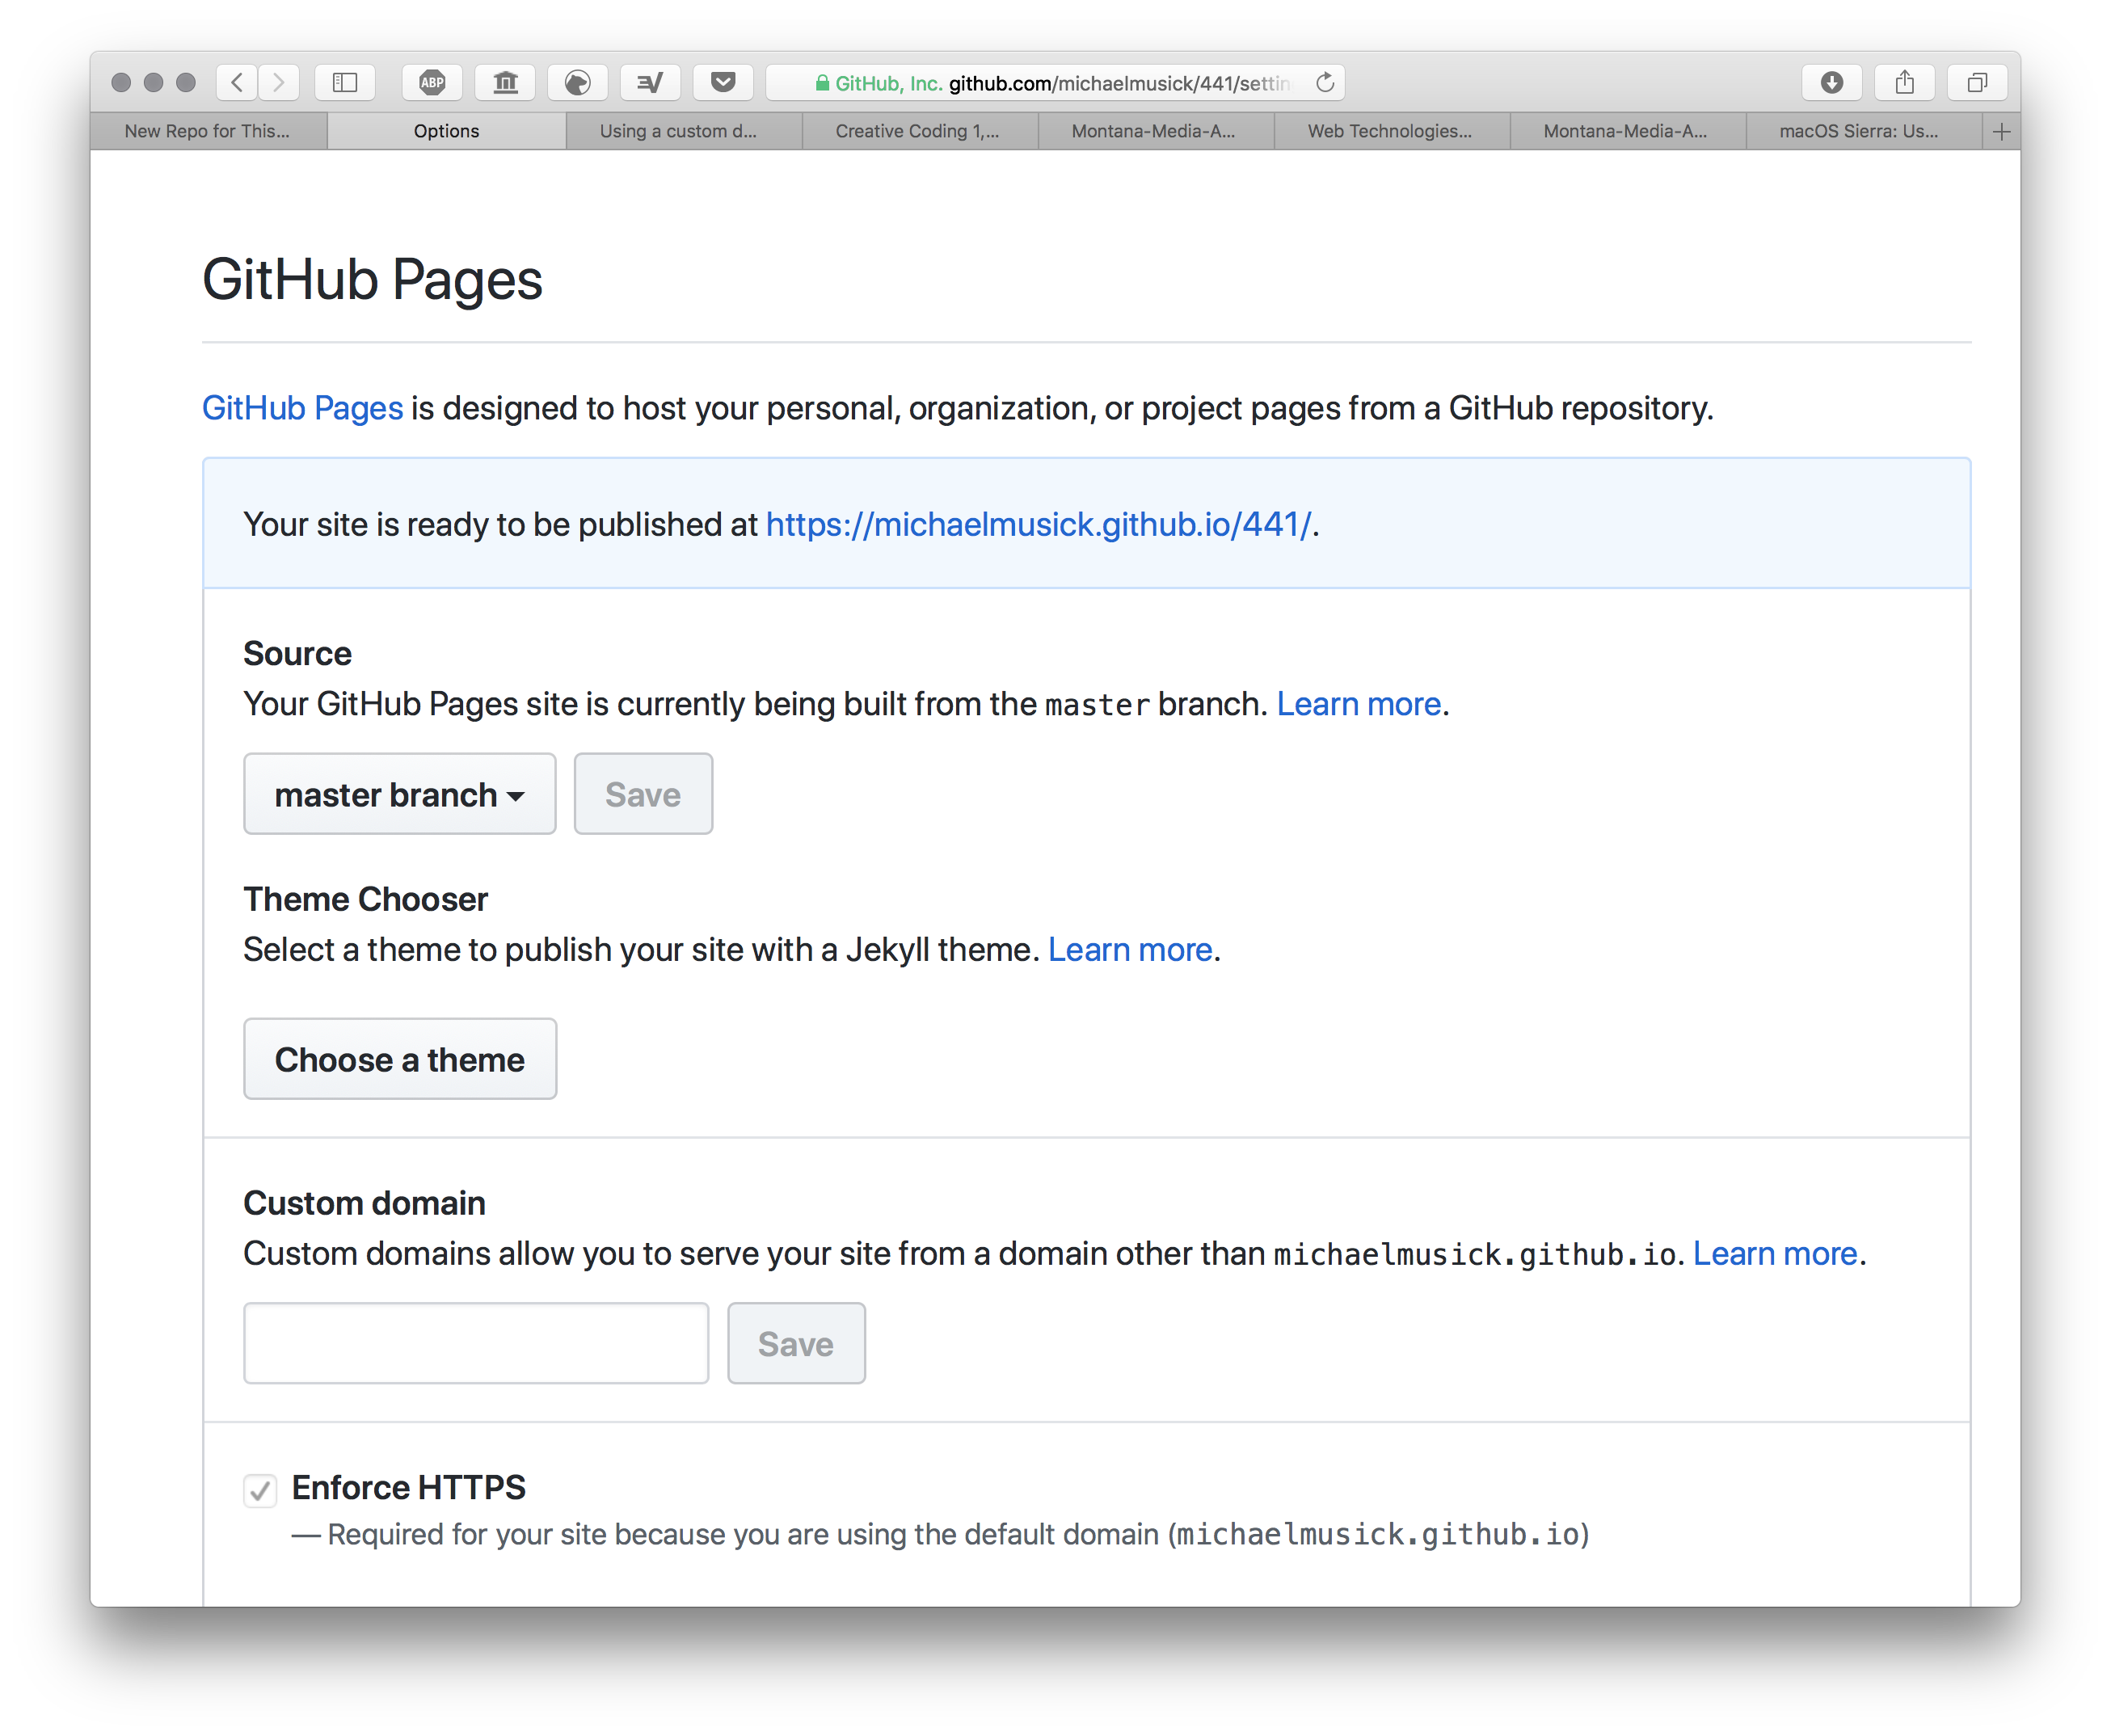Switch to the New Repo for This tab
Screen dimensions: 2111x1736
208,131
